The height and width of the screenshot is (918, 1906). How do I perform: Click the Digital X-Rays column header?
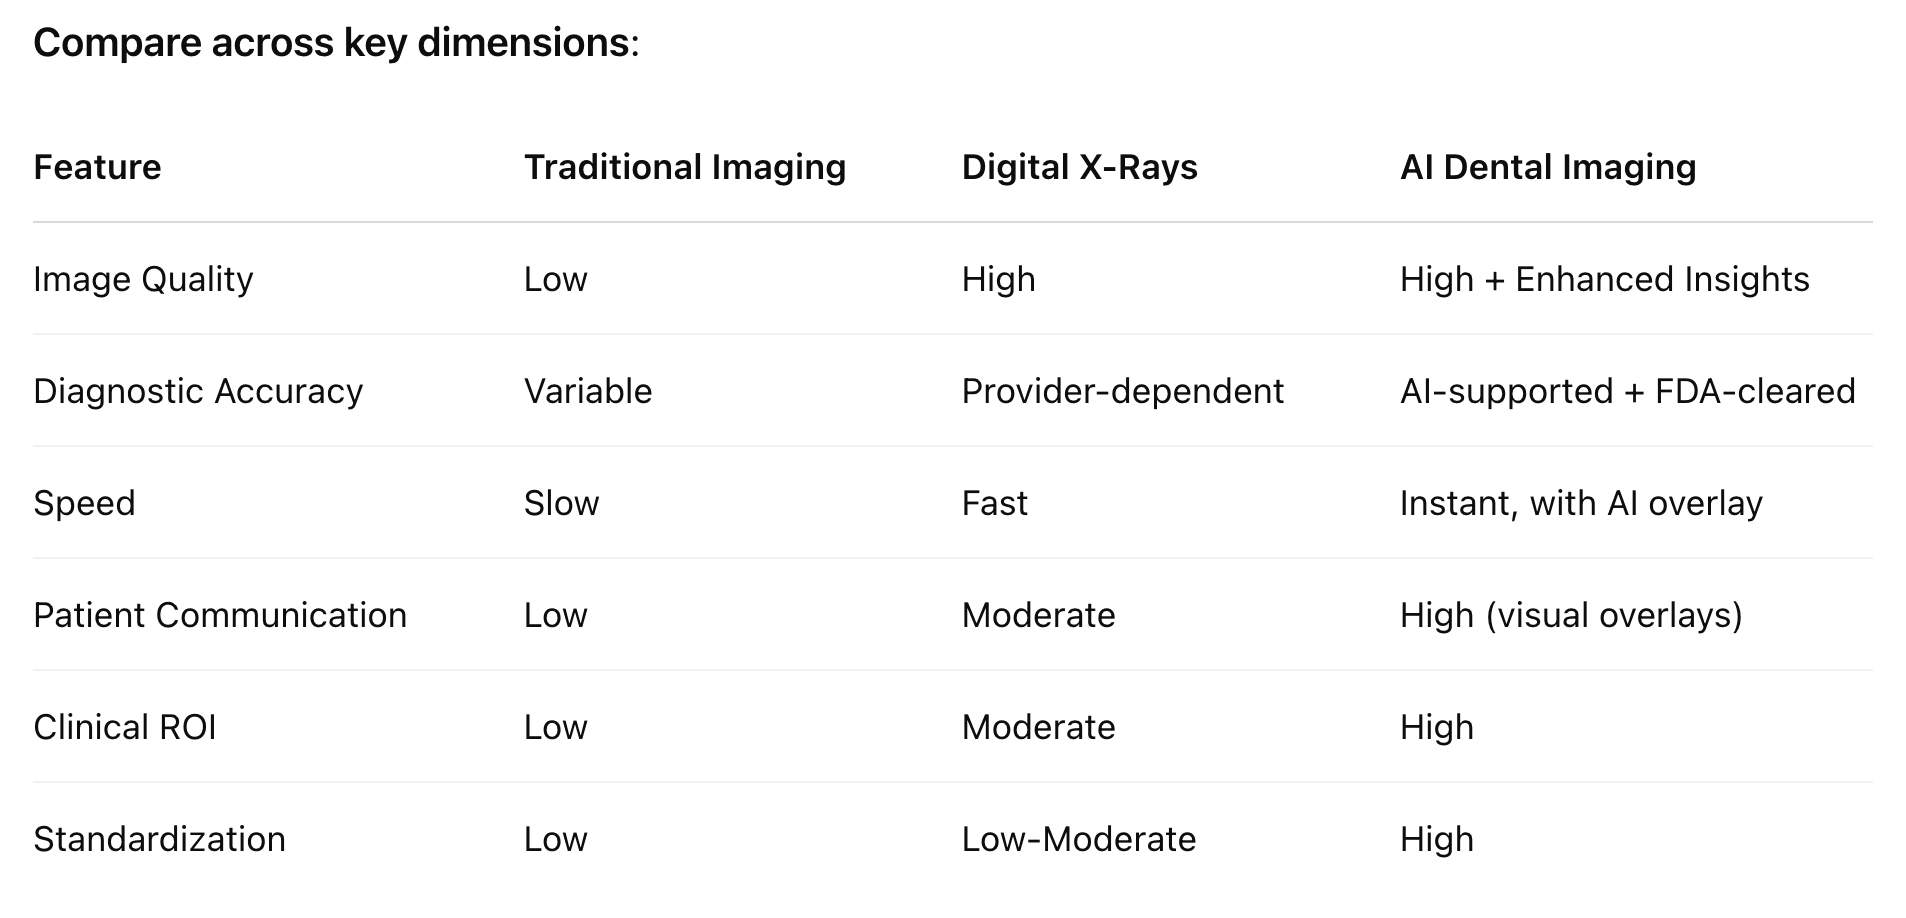click(1079, 167)
